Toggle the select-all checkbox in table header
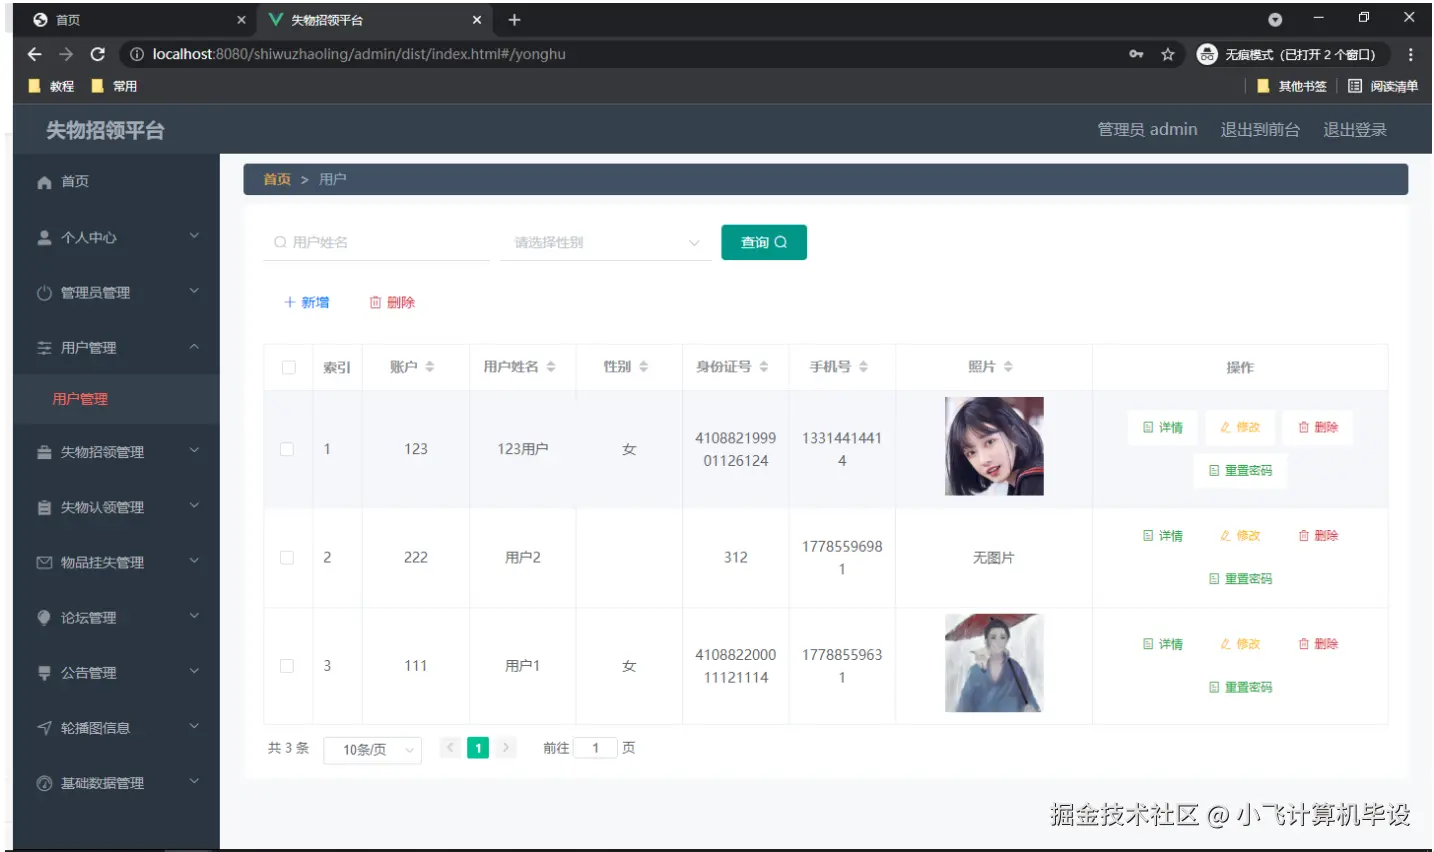The width and height of the screenshot is (1434, 852). point(288,367)
